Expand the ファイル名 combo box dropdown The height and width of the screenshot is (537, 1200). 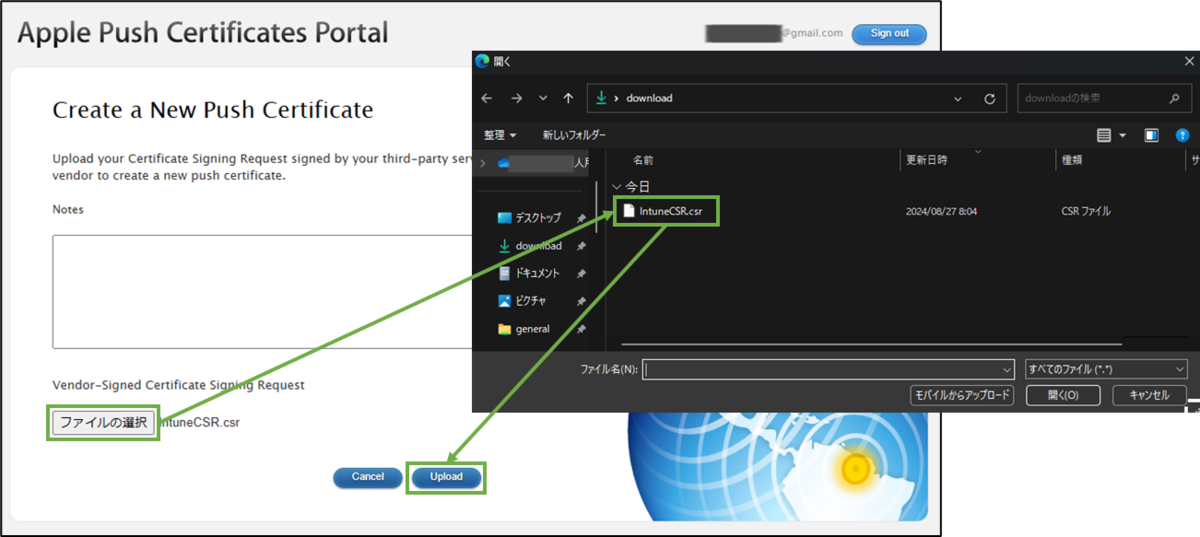tap(1007, 369)
